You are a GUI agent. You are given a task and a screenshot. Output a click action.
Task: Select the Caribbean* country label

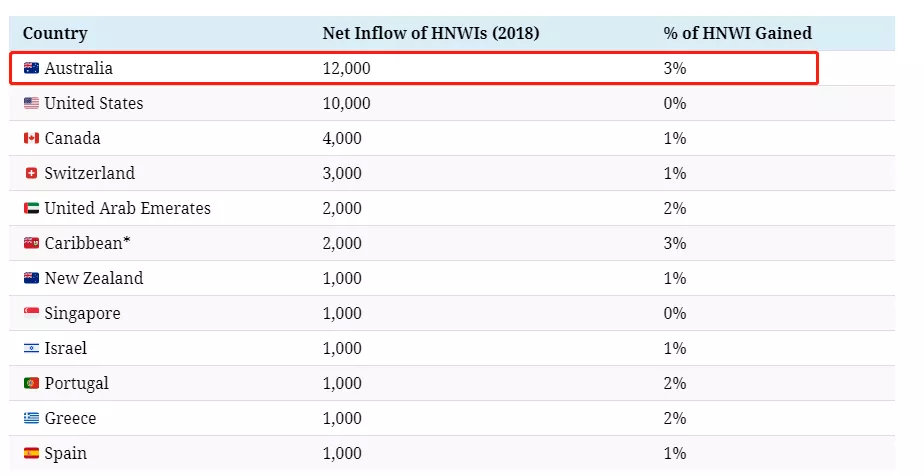click(87, 243)
